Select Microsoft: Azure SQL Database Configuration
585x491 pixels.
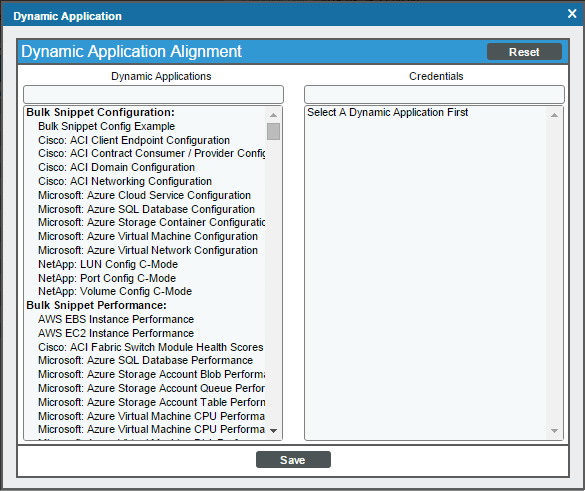coord(146,209)
